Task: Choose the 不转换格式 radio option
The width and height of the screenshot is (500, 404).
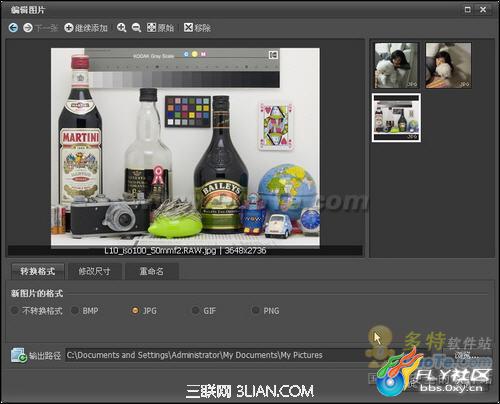Action: pyautogui.click(x=37, y=311)
